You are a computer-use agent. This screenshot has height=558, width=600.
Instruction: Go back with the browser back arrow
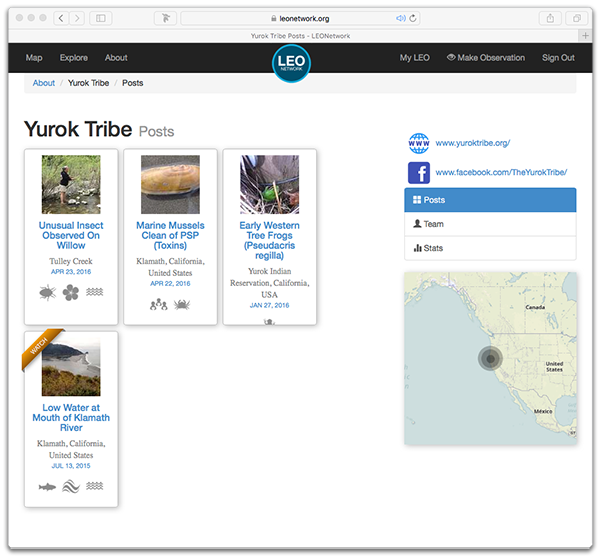(x=61, y=18)
